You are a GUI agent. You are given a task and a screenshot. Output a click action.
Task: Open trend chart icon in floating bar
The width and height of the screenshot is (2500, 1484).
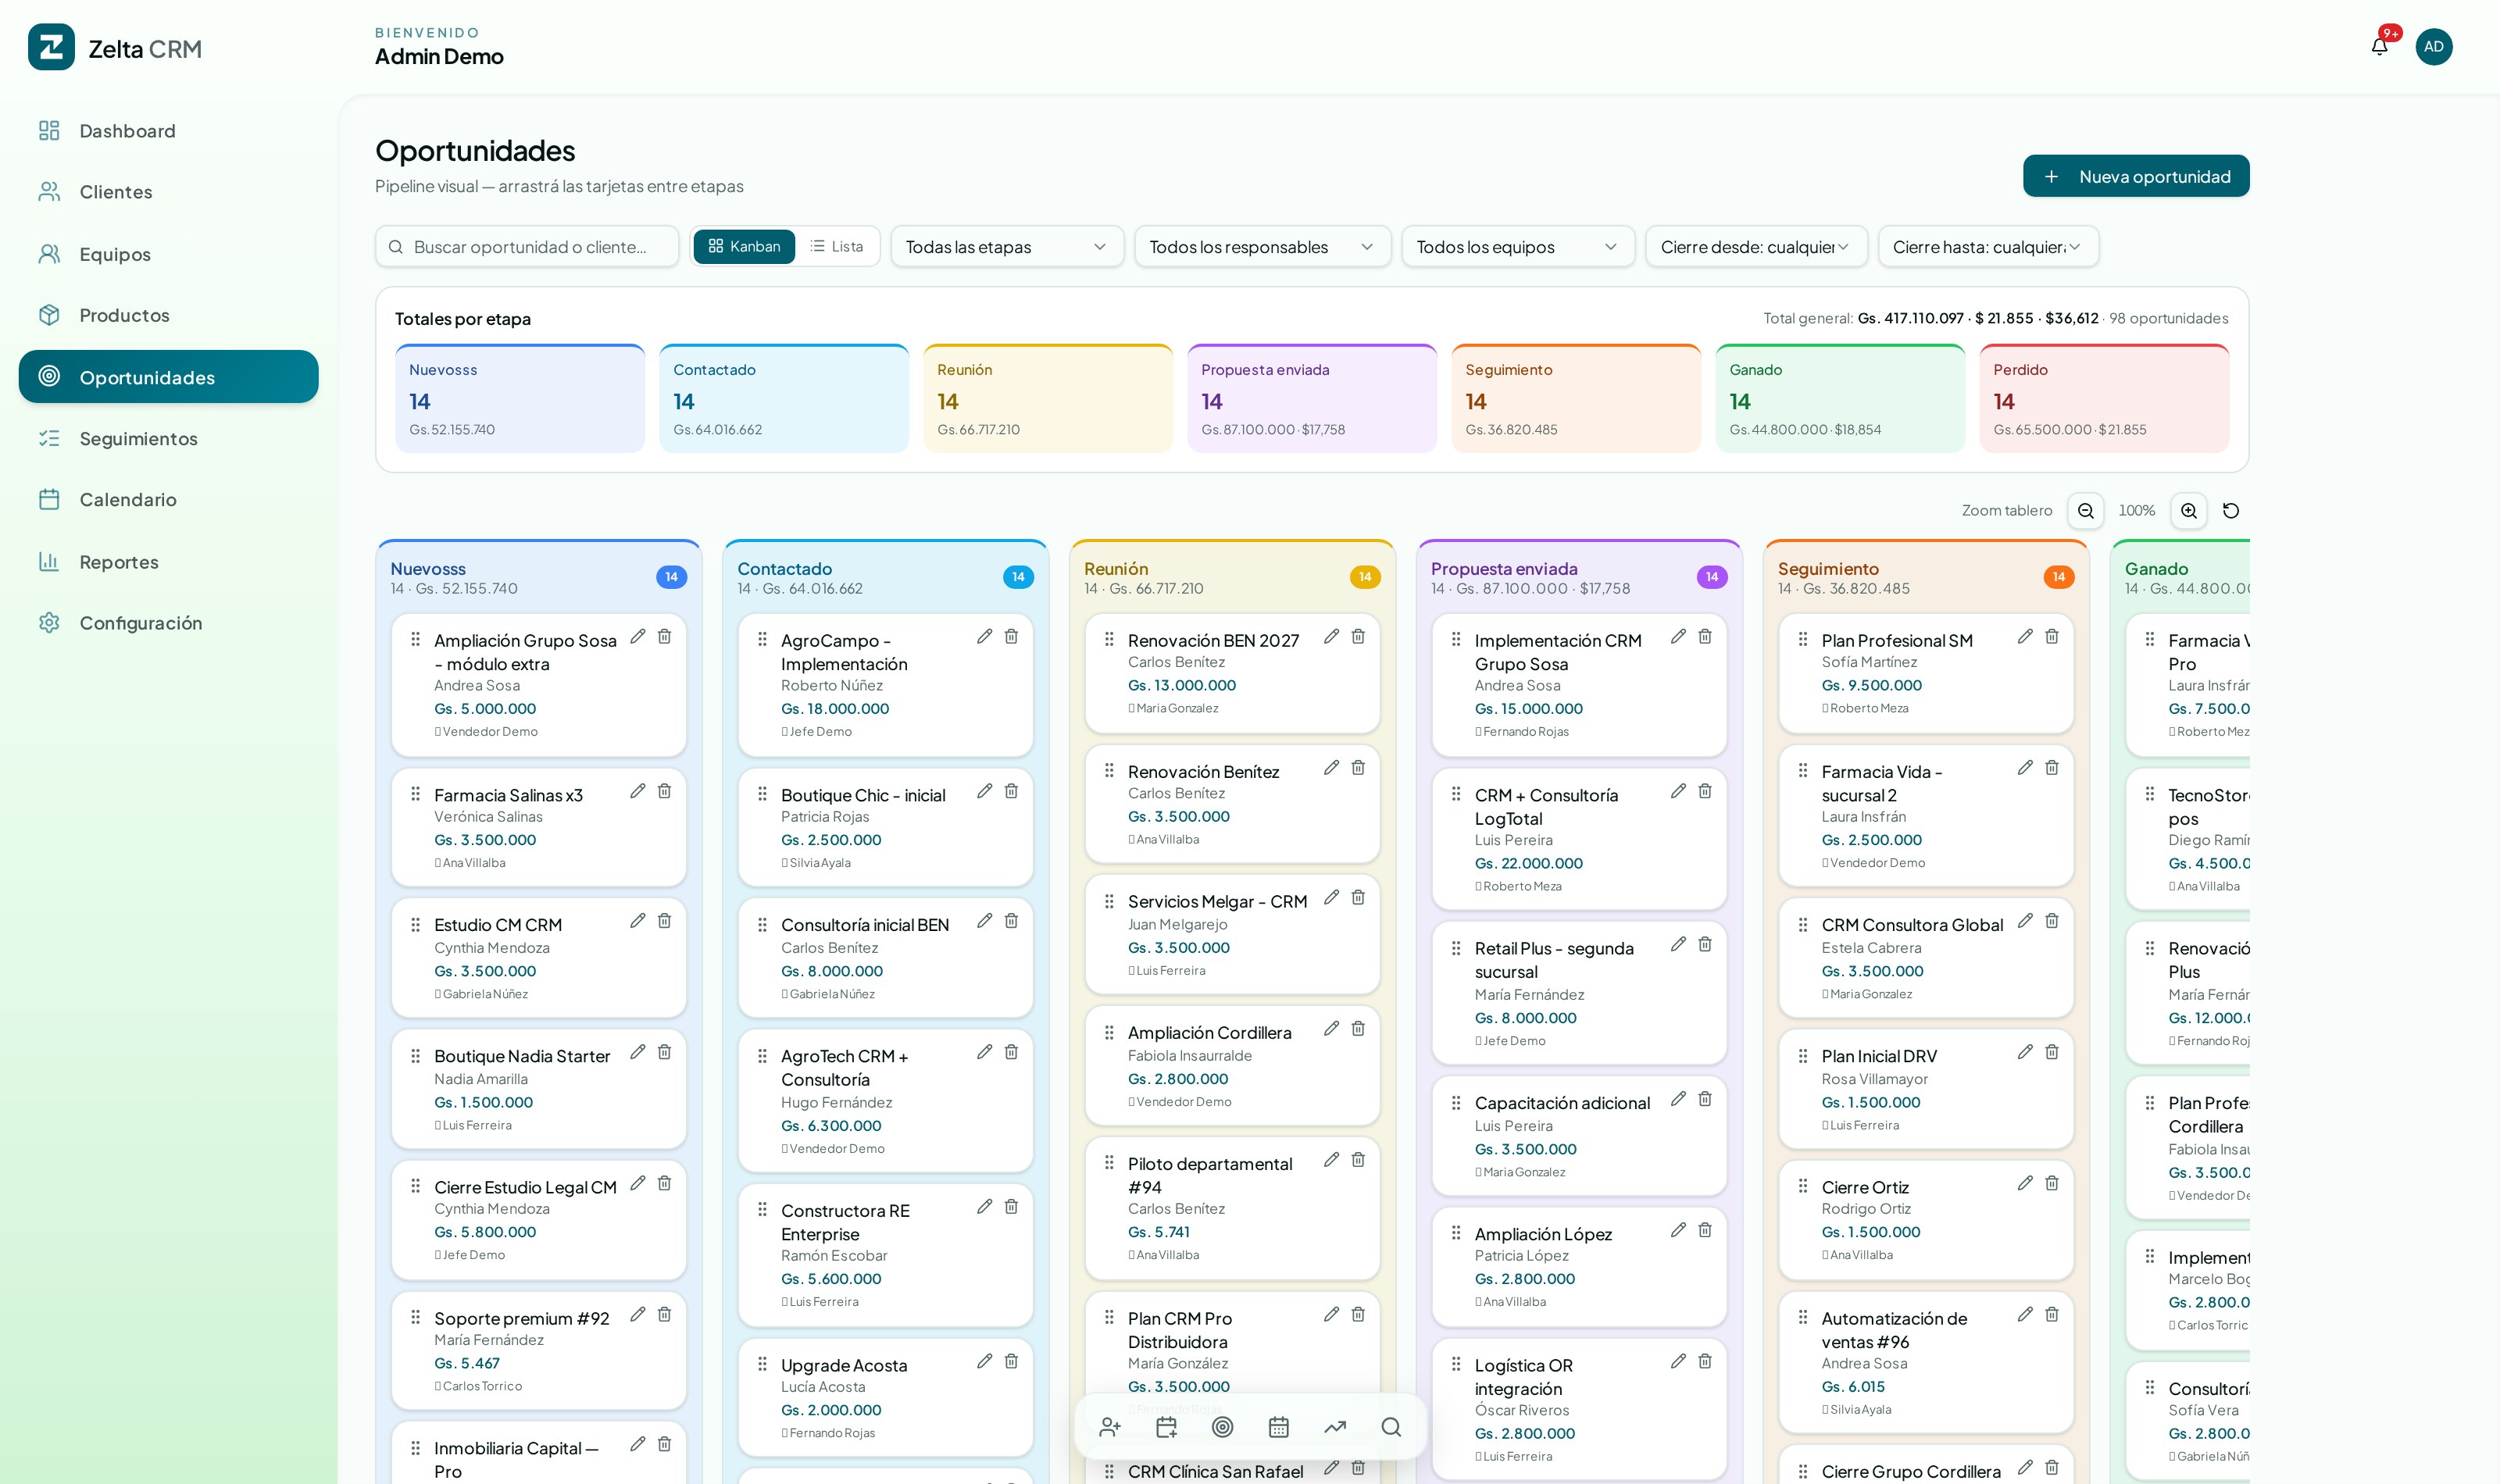[1335, 1427]
